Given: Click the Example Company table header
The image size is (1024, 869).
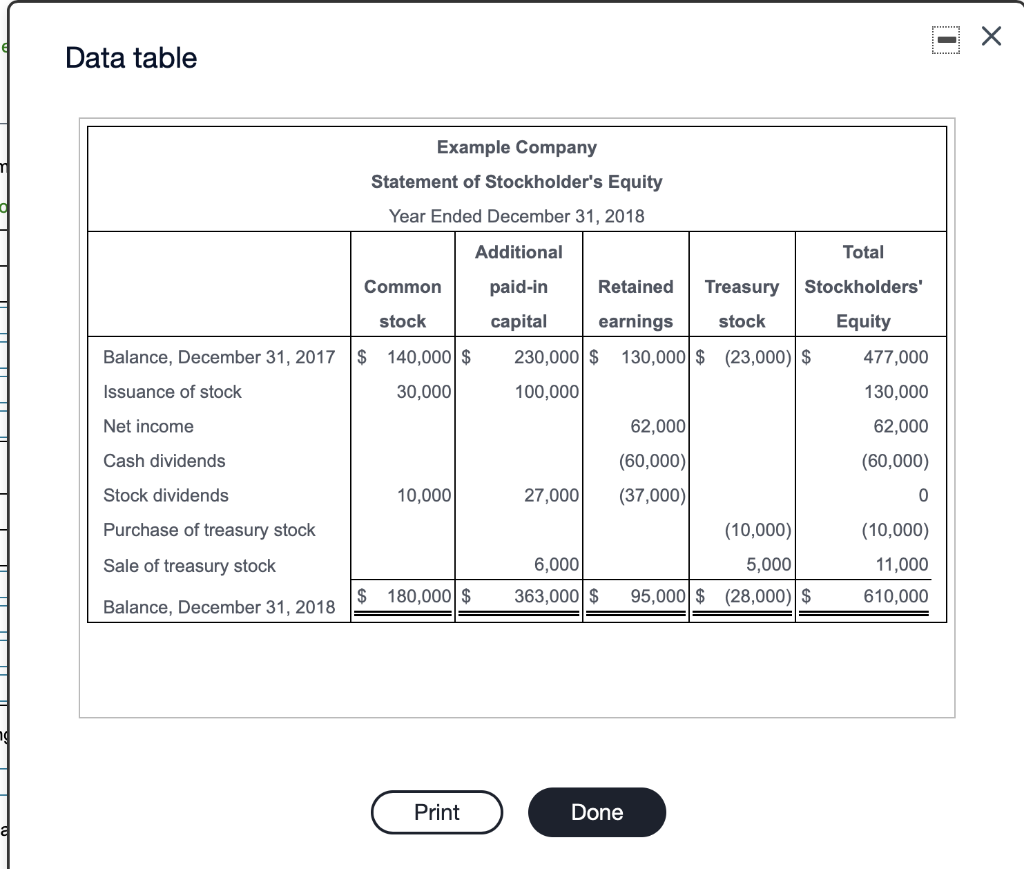Looking at the screenshot, I should pyautogui.click(x=516, y=147).
